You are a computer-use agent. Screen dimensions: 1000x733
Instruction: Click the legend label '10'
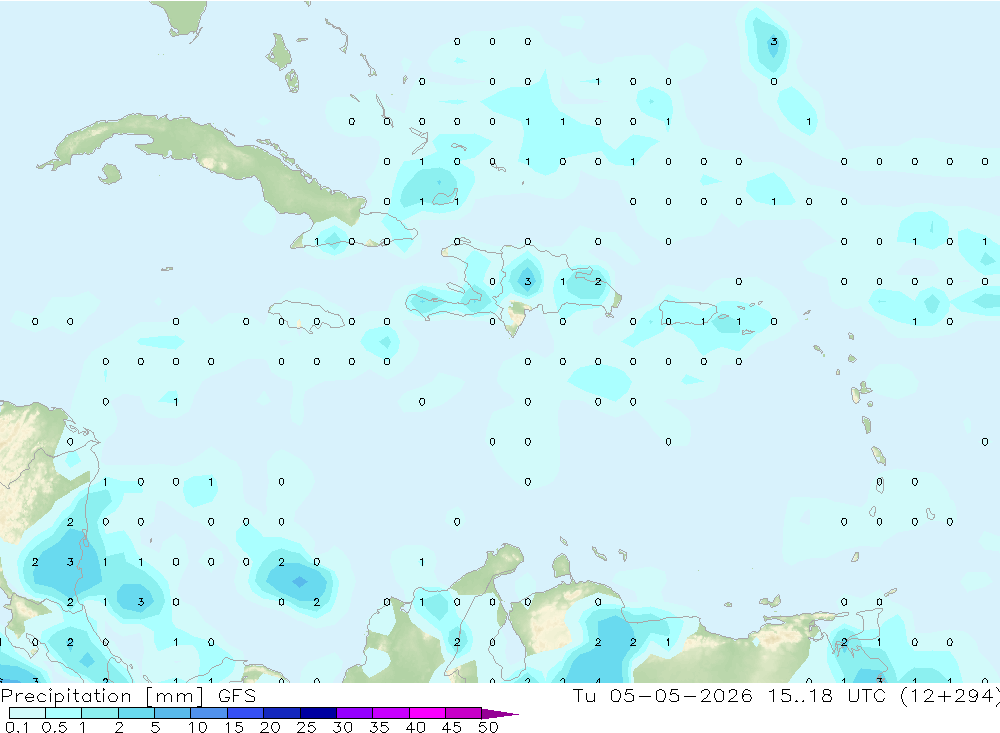(197, 727)
